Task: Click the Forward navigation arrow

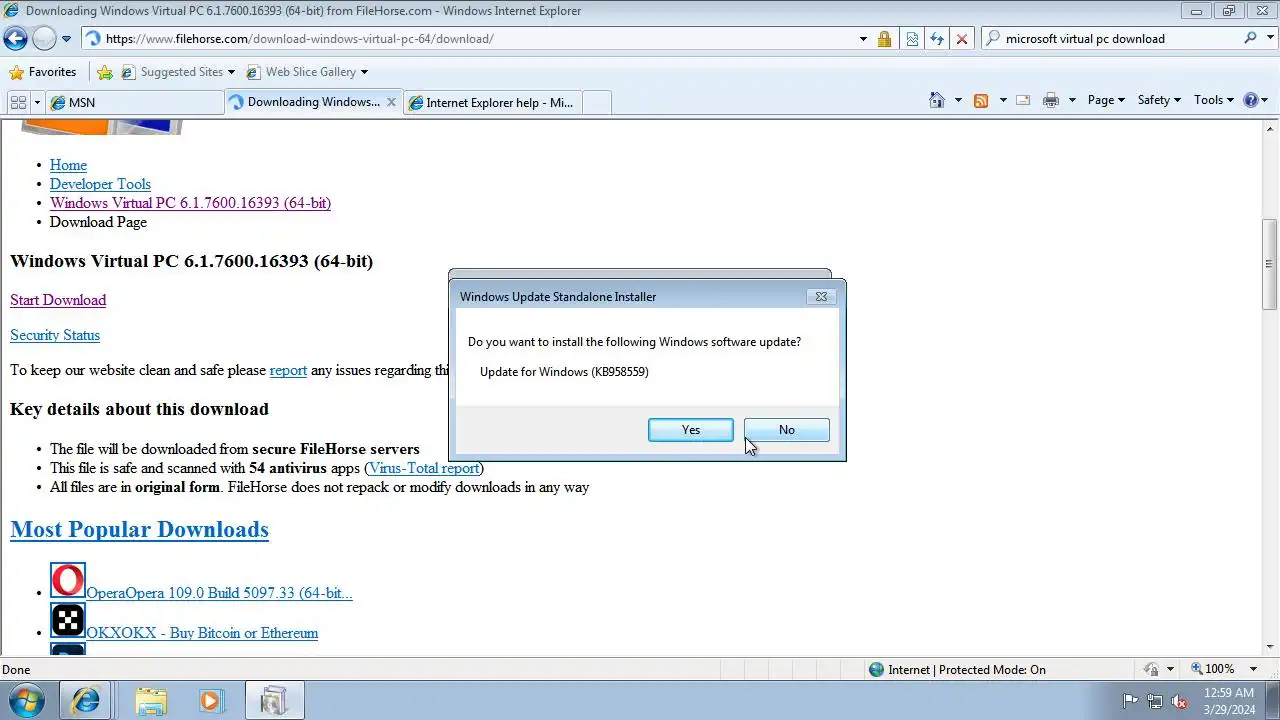Action: (44, 39)
